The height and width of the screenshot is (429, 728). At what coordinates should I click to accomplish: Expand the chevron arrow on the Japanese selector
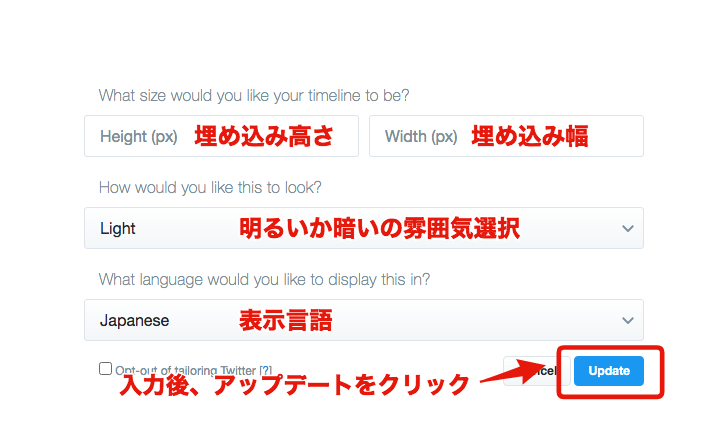point(628,320)
